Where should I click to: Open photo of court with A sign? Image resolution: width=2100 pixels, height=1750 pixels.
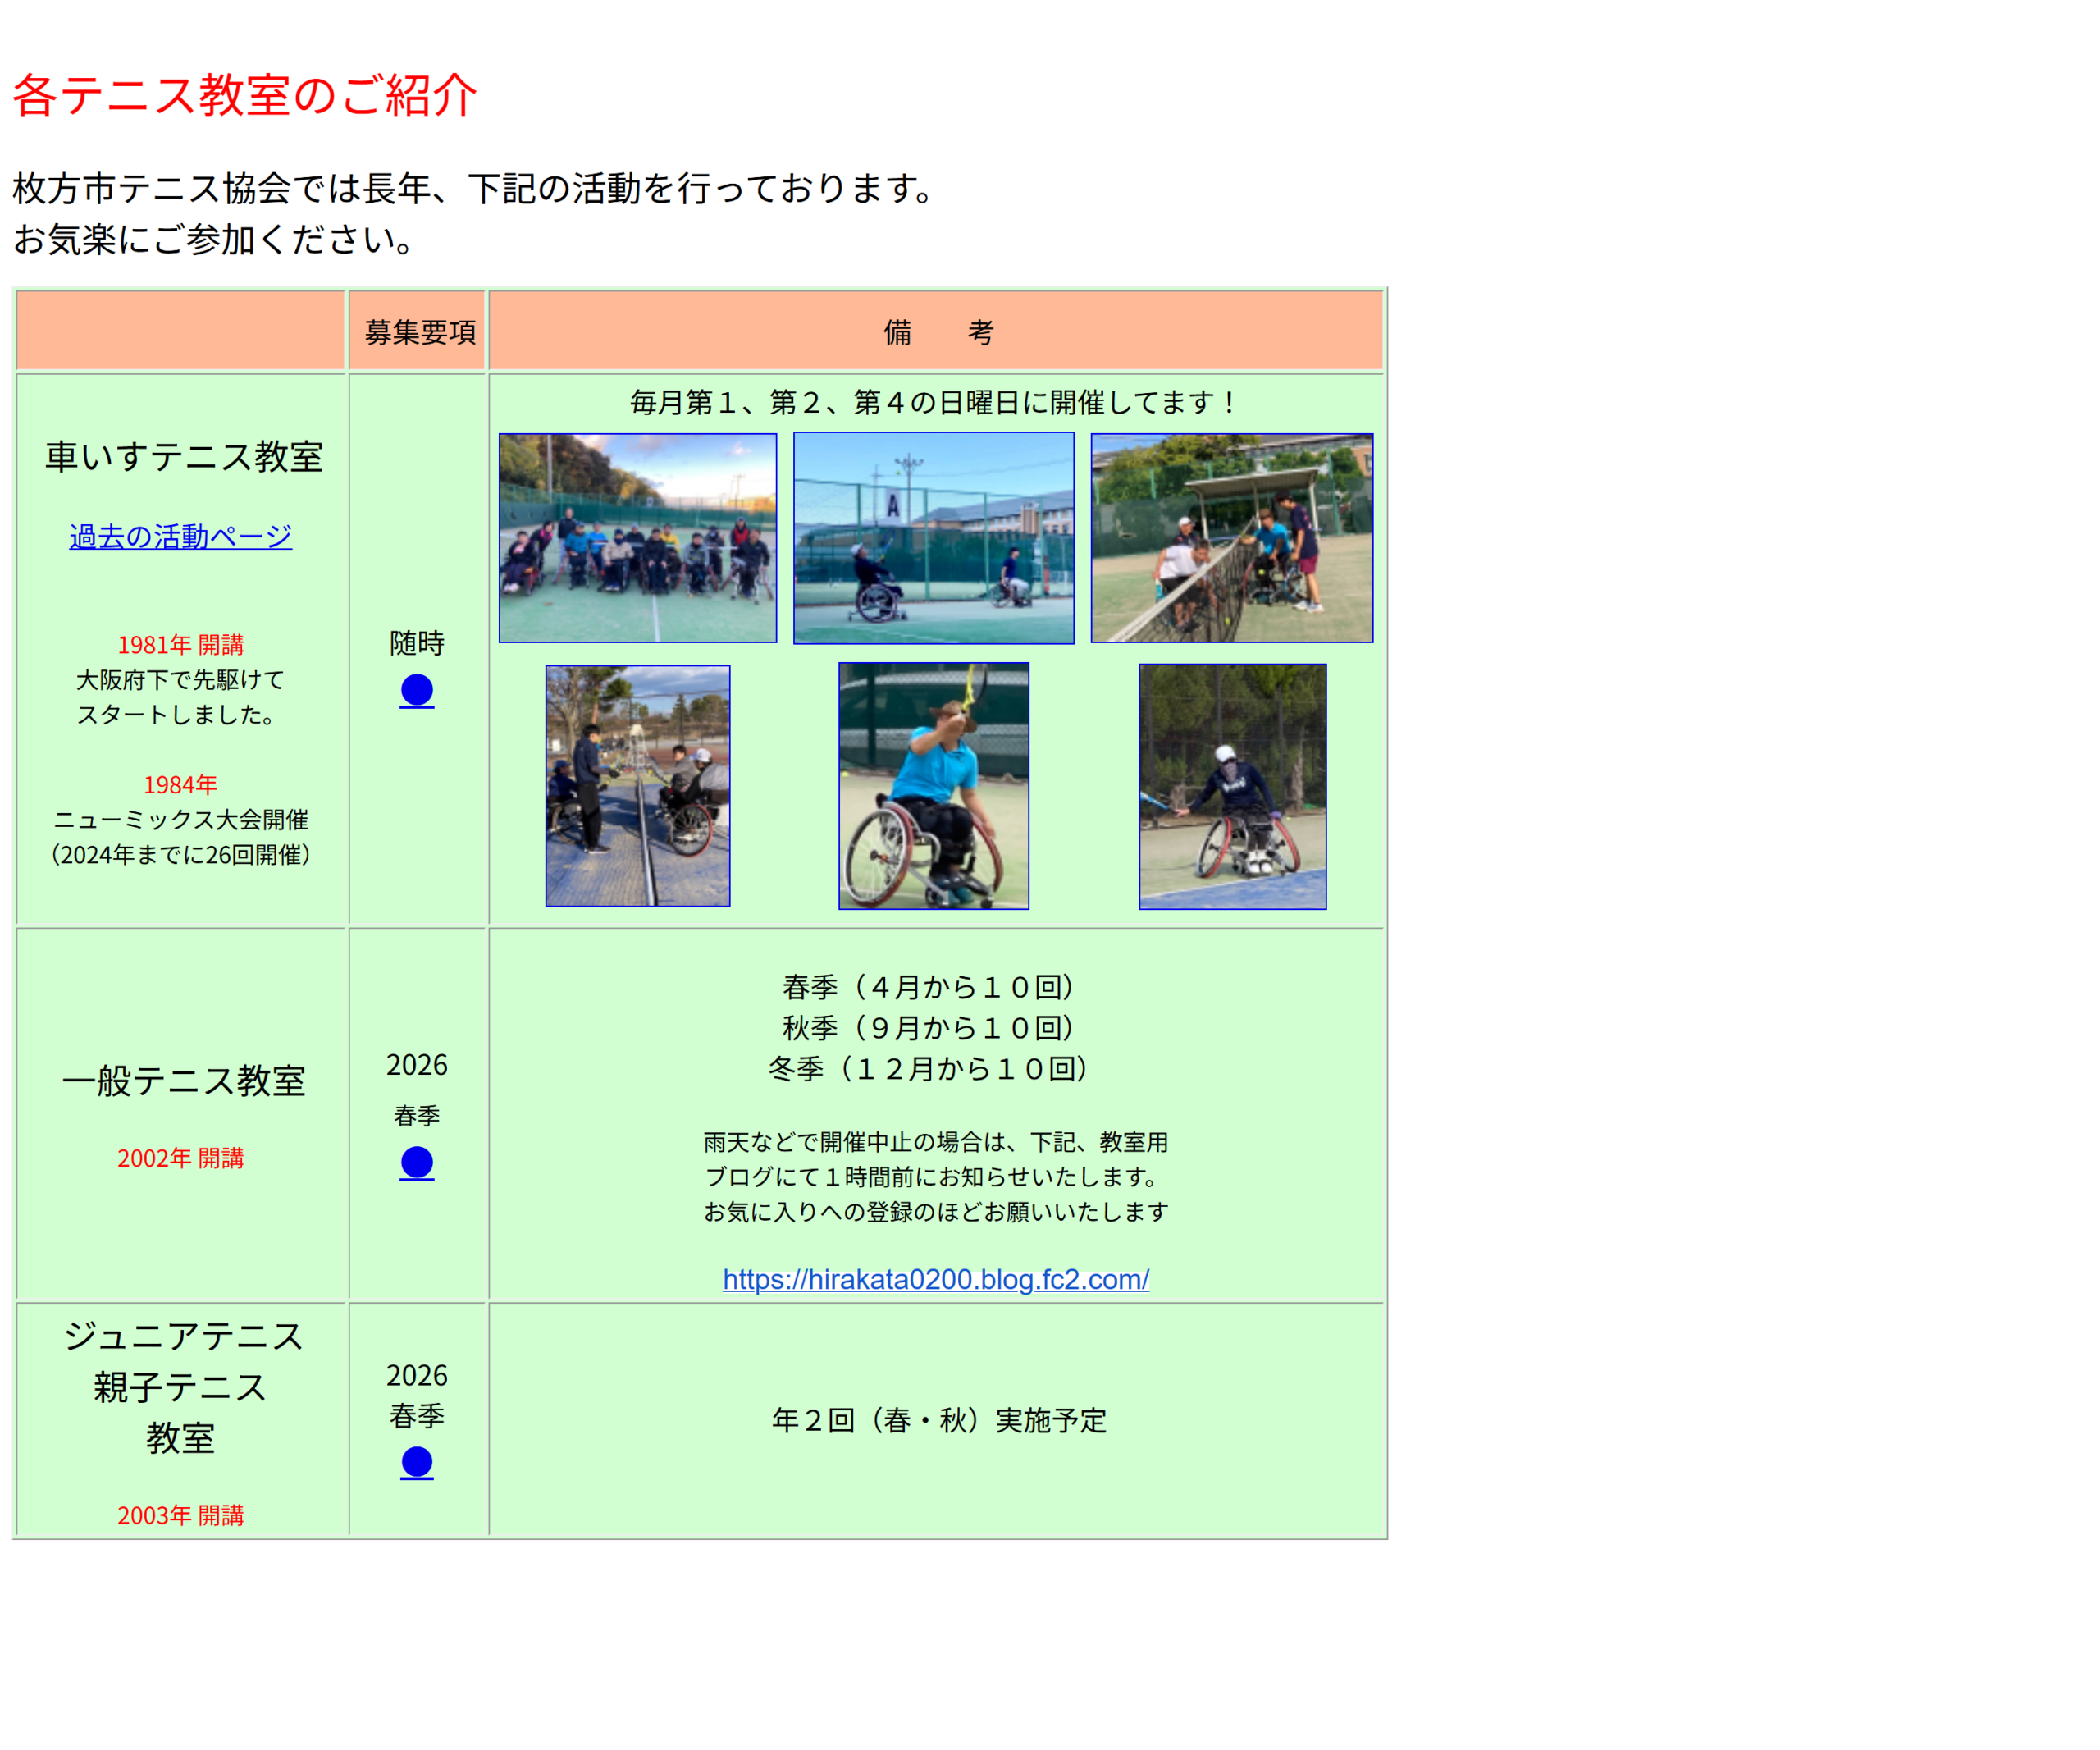(x=934, y=538)
